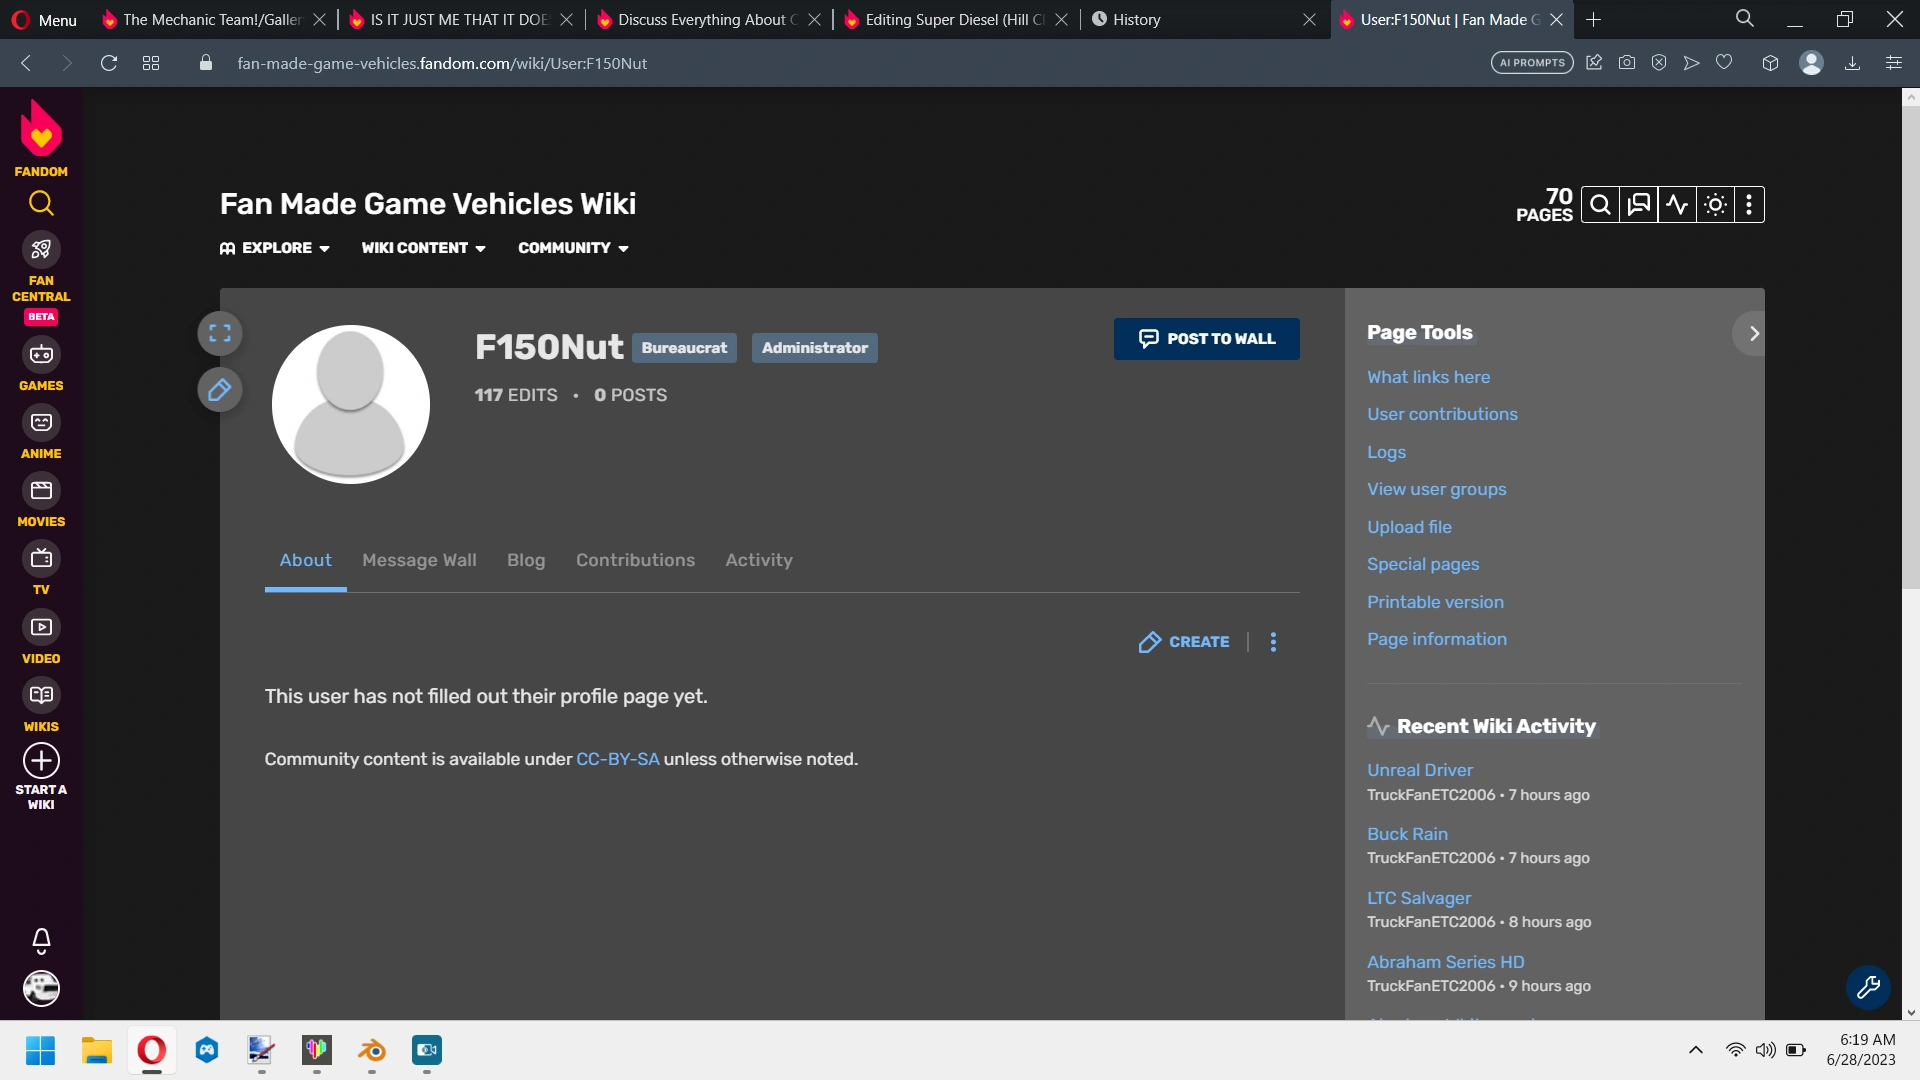The width and height of the screenshot is (1920, 1080).
Task: Open the kebab menu next to theme icon
Action: (1748, 204)
